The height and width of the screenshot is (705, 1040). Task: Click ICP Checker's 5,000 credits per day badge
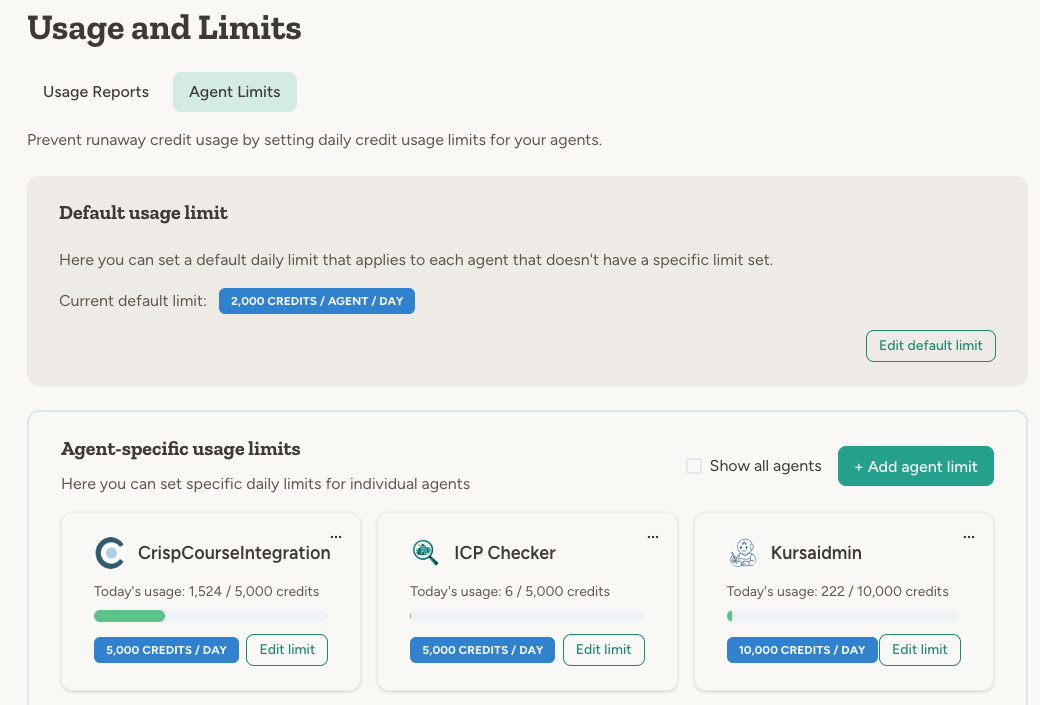coord(482,650)
